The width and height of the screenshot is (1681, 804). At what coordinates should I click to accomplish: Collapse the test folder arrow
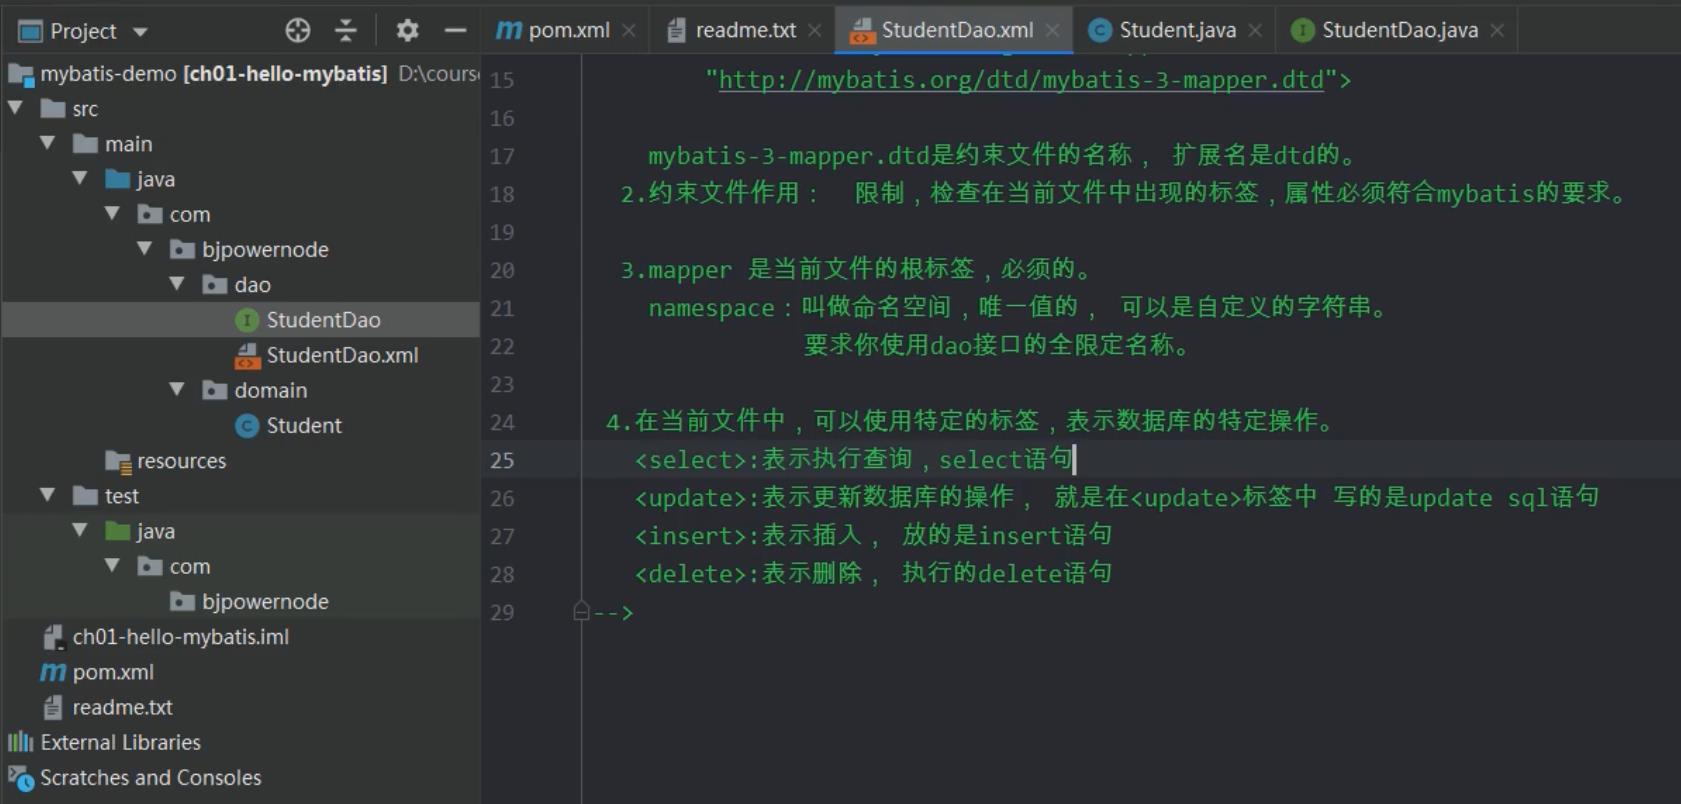(48, 495)
